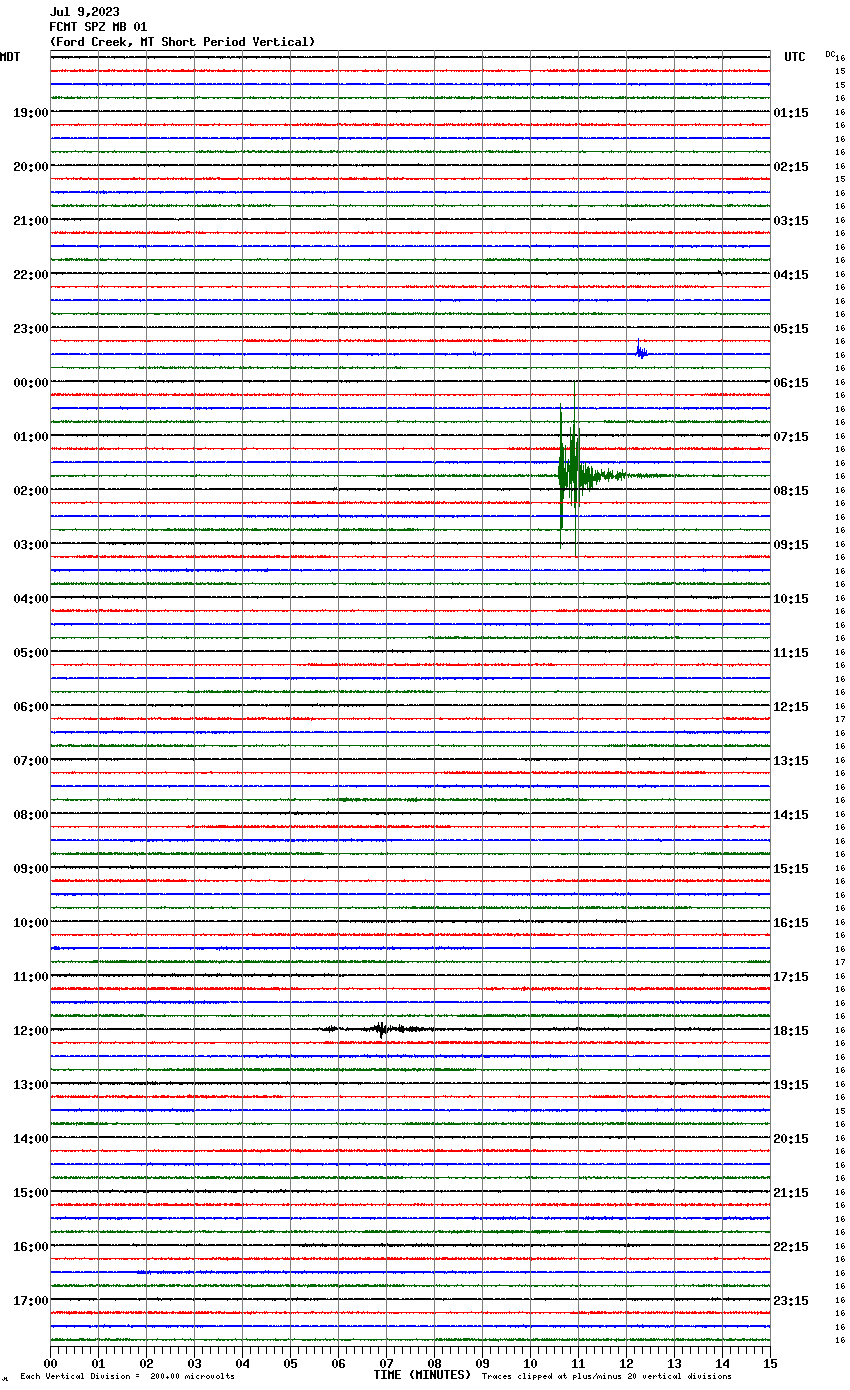
Task: Click the 23:15 UTC time label
Action: [x=791, y=1301]
